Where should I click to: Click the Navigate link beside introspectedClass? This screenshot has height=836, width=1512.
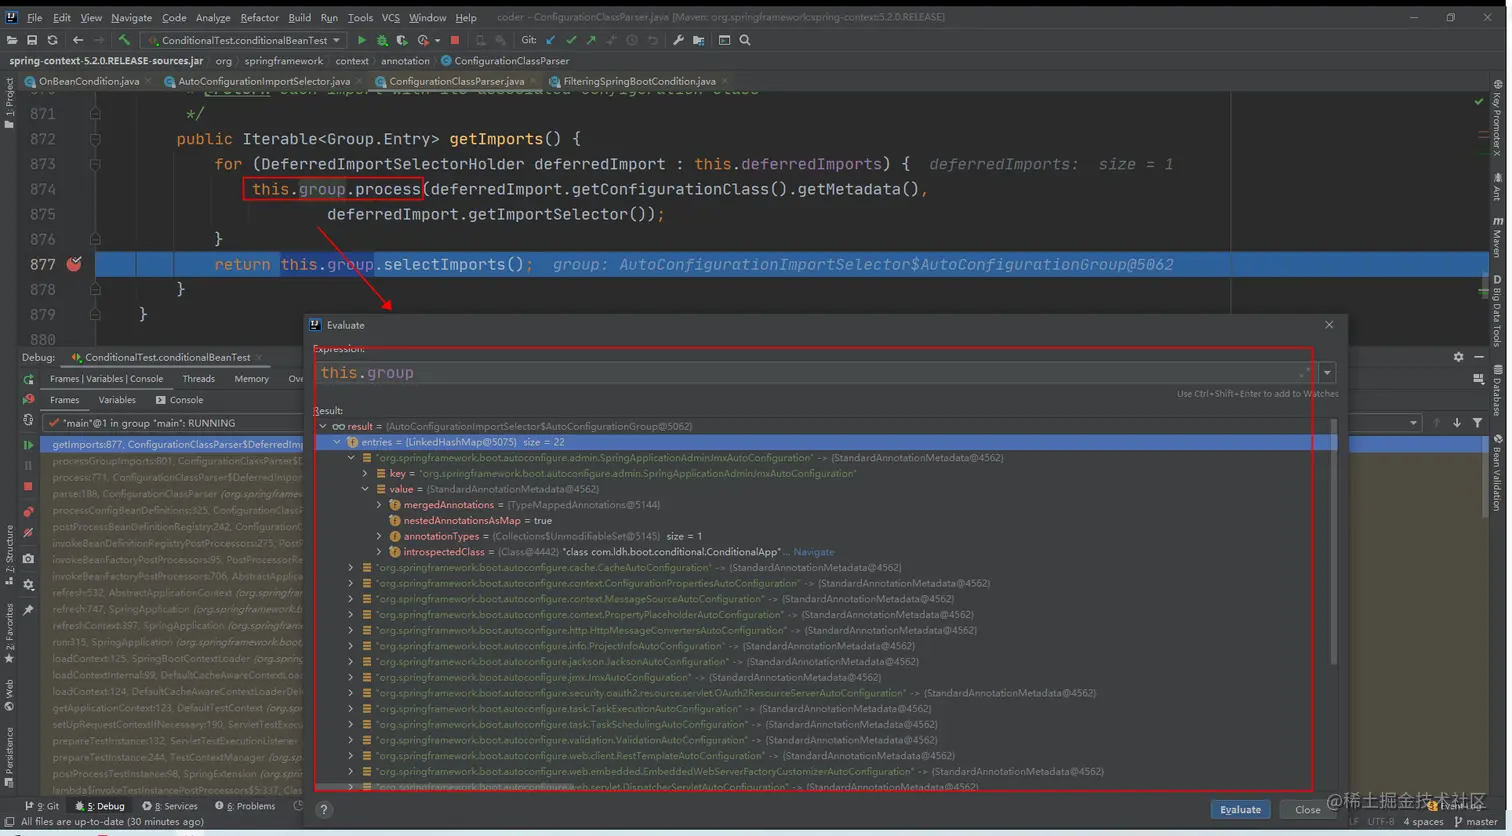click(813, 552)
